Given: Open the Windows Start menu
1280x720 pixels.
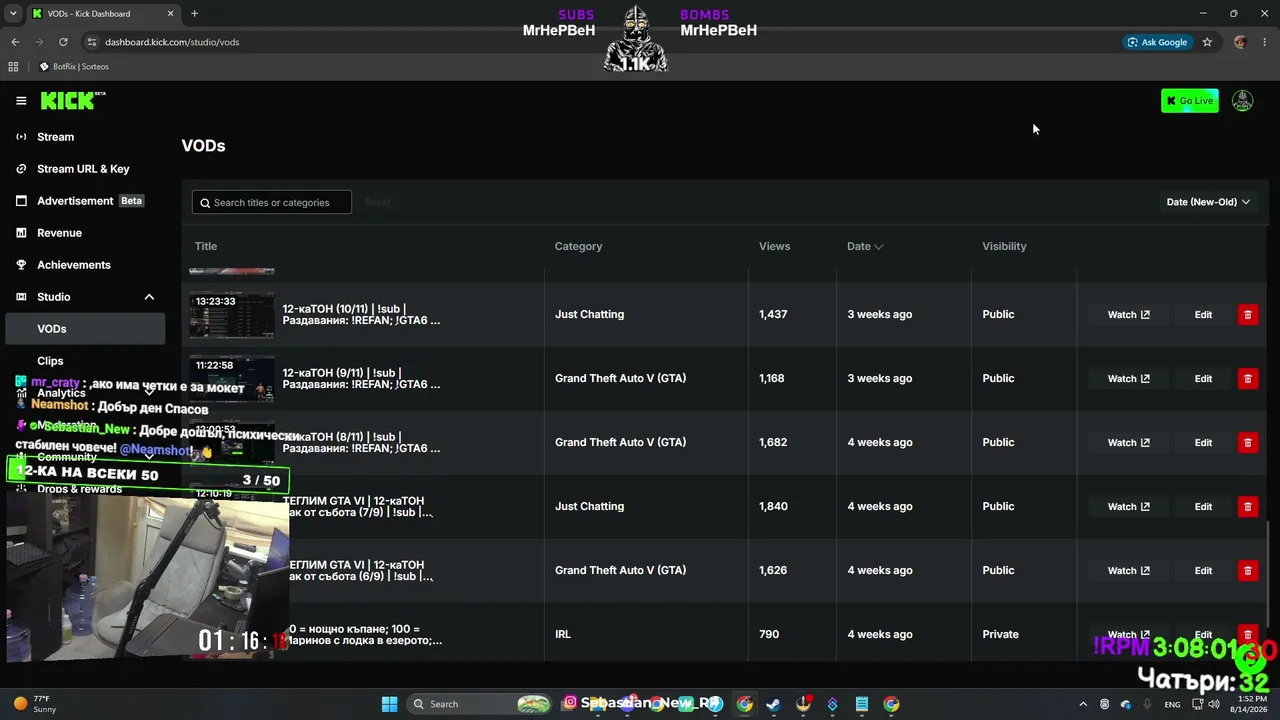Looking at the screenshot, I should [x=389, y=704].
